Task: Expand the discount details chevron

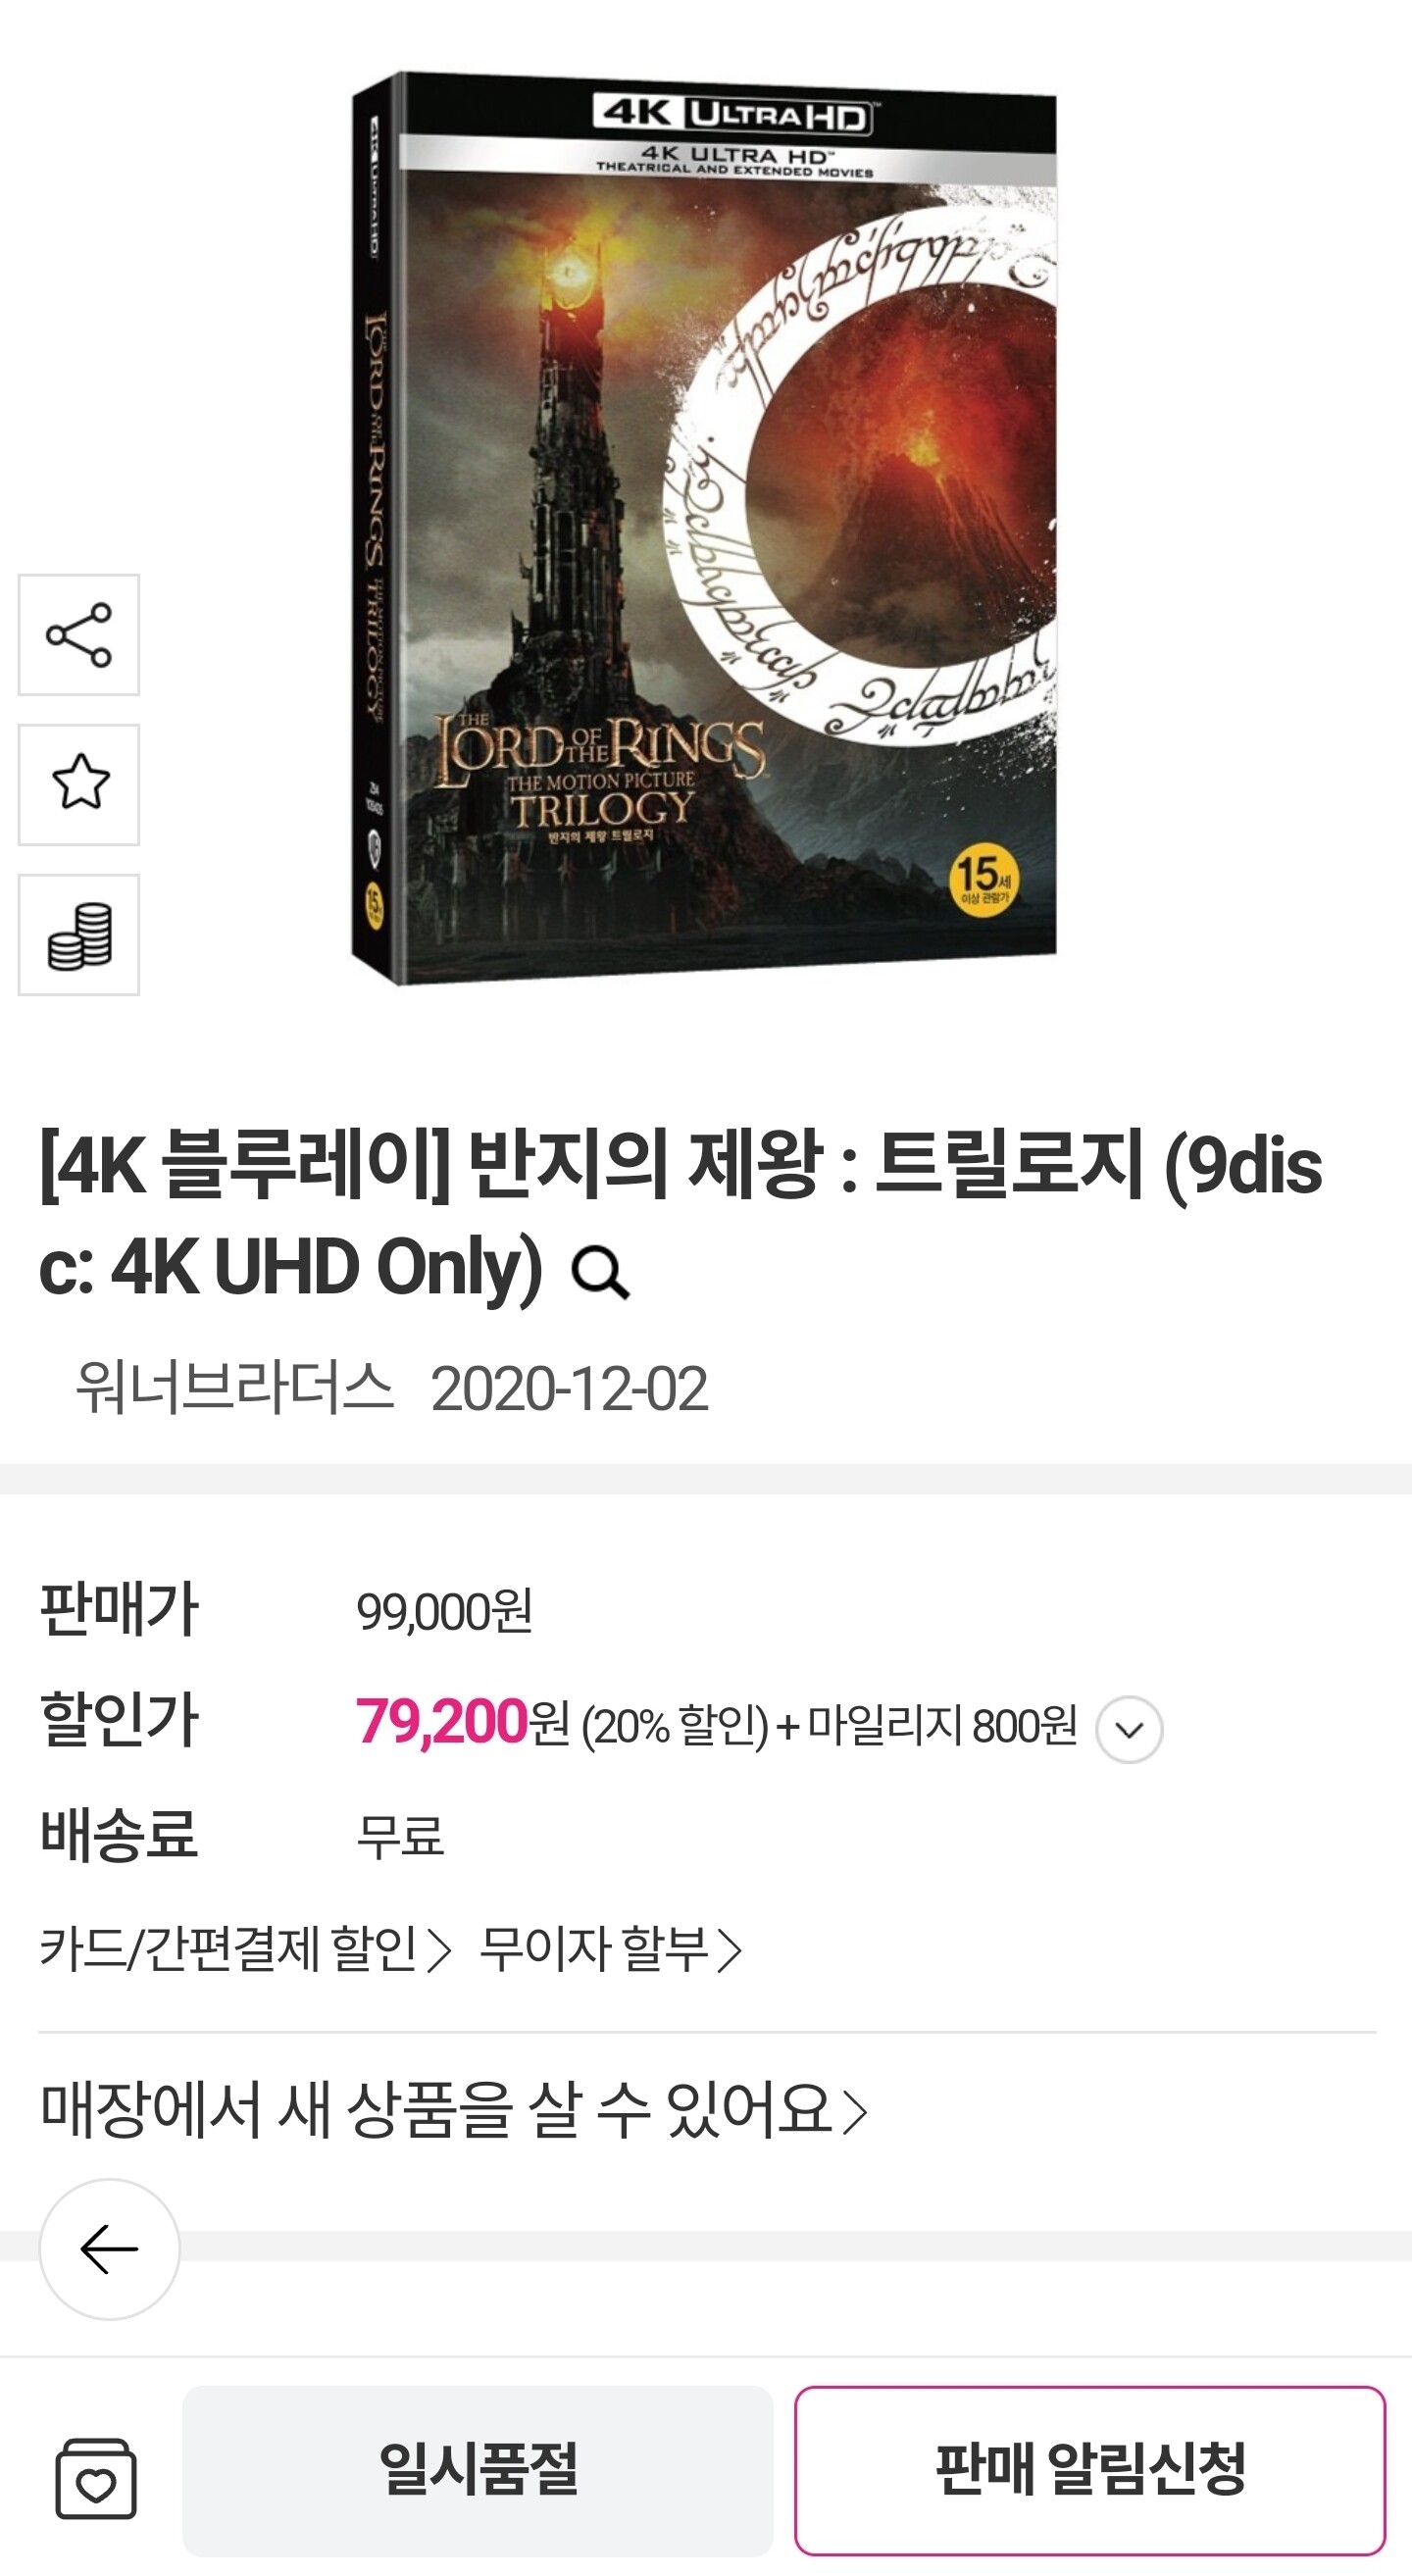Action: tap(1129, 1729)
